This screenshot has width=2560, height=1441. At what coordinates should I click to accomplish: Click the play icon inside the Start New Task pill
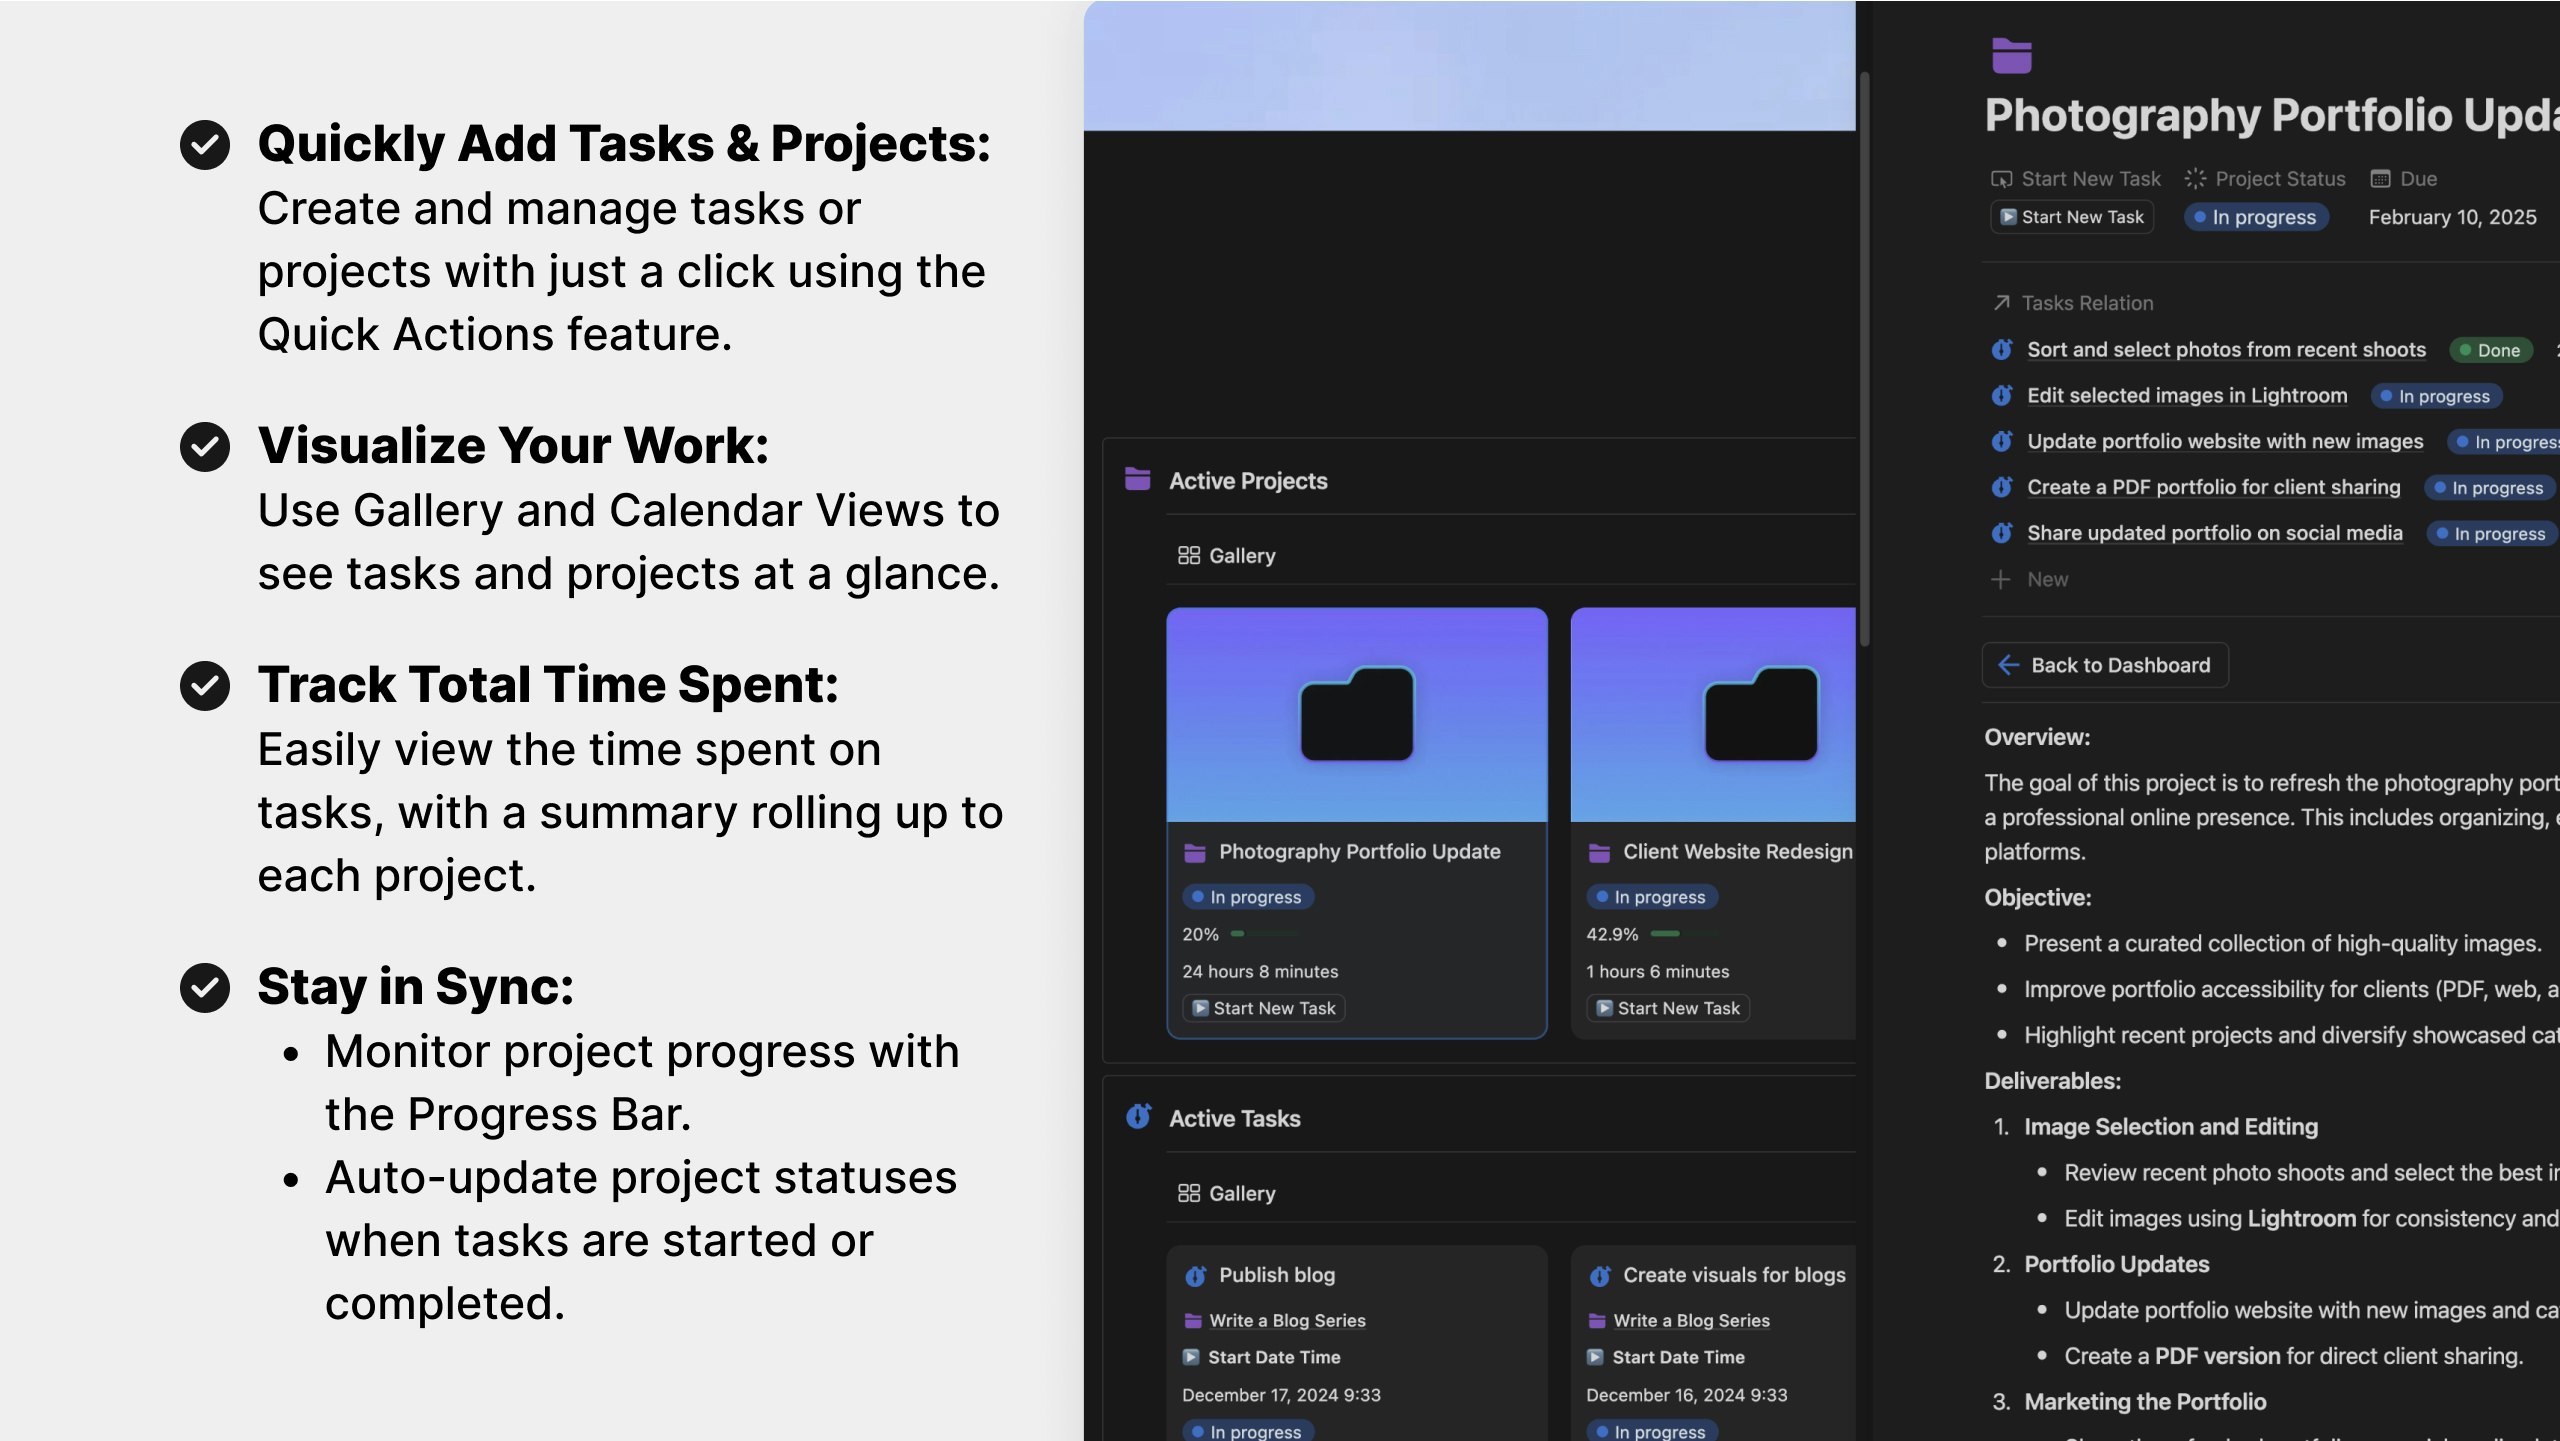pyautogui.click(x=2007, y=216)
